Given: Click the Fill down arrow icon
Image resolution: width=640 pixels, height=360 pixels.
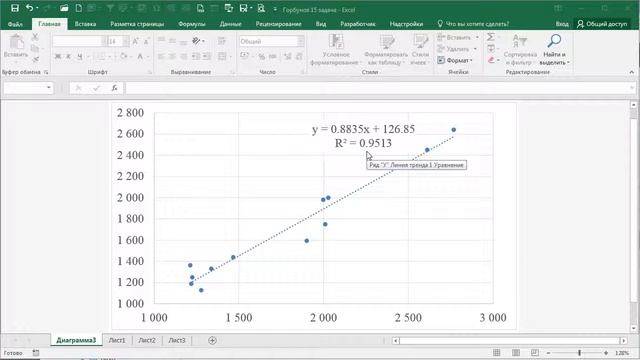Looking at the screenshot, I should click(491, 49).
